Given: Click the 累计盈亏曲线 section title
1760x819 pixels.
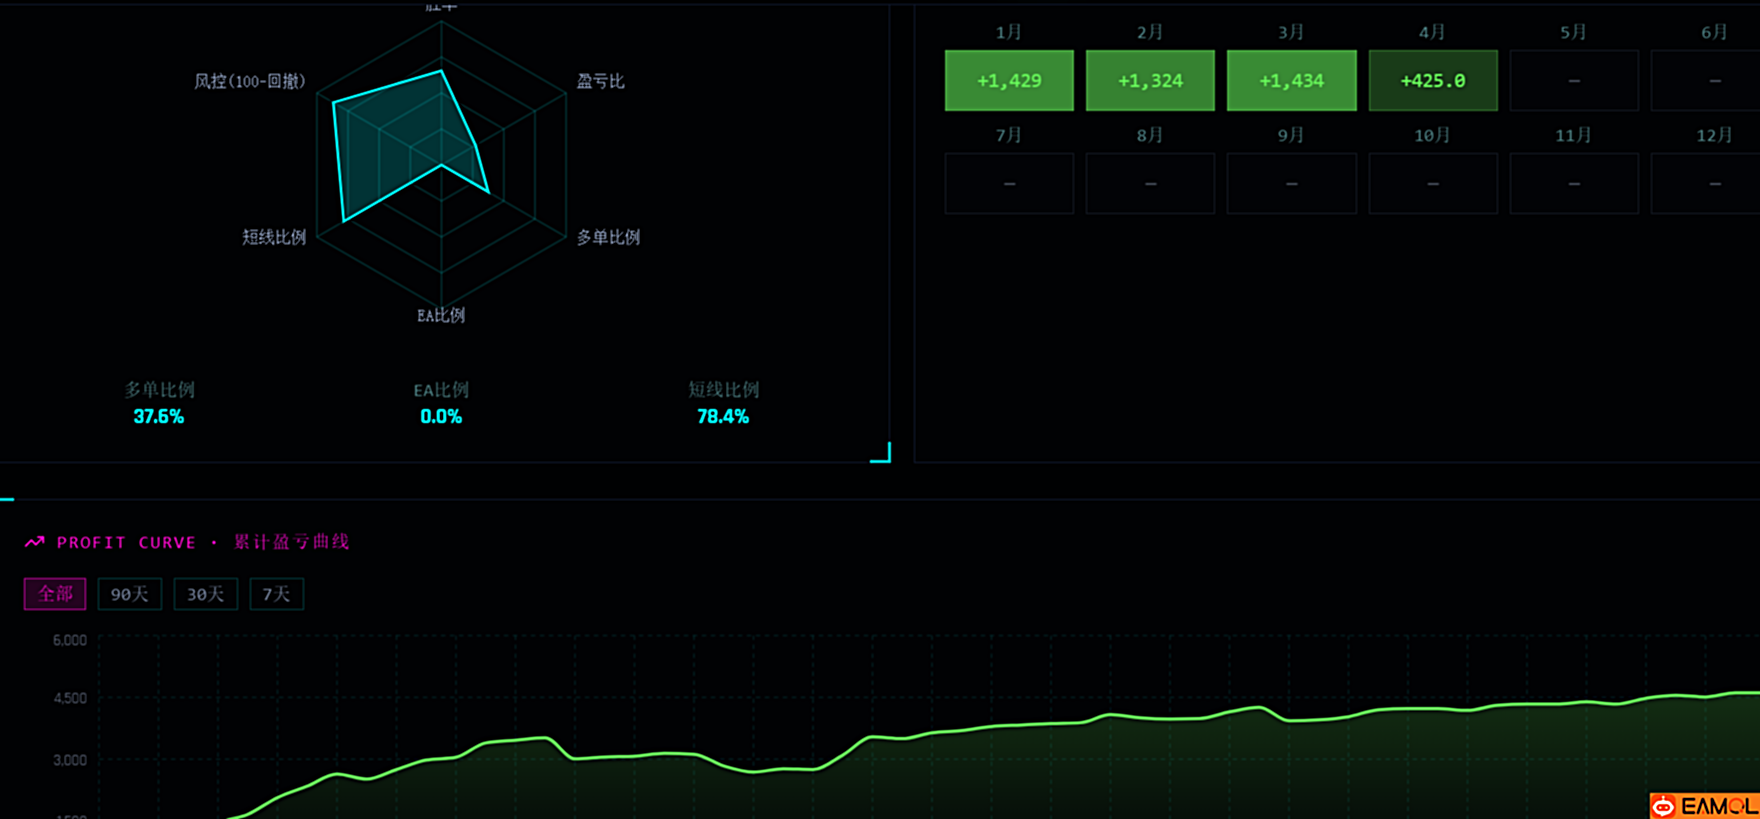Looking at the screenshot, I should pos(291,542).
